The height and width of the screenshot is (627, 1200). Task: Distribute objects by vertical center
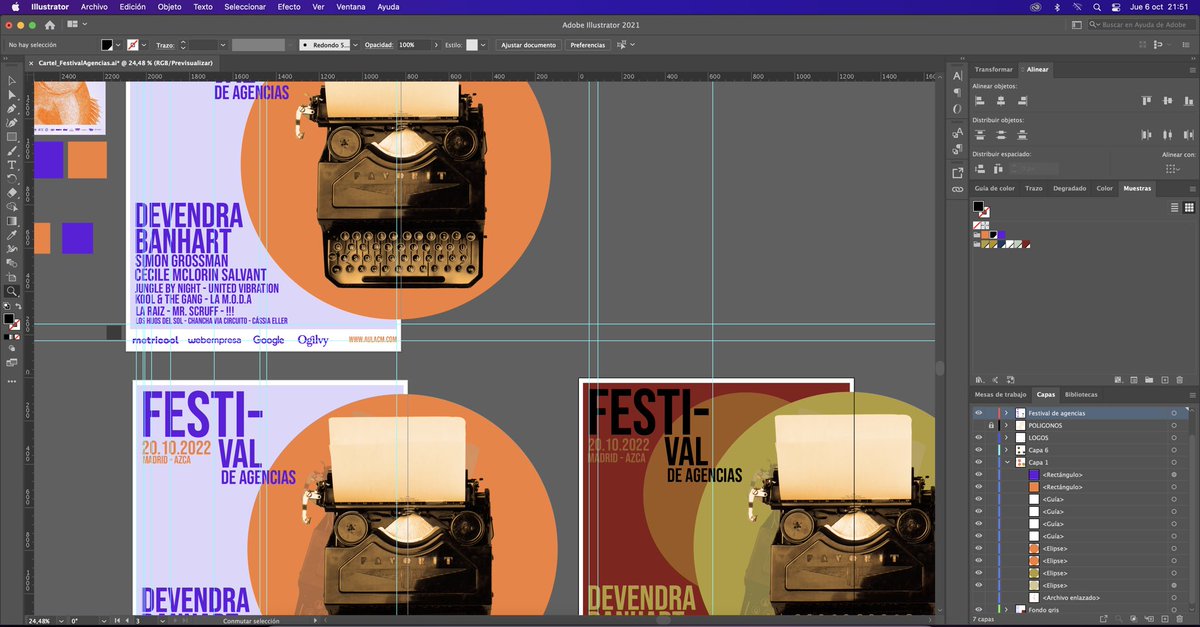[x=1003, y=134]
